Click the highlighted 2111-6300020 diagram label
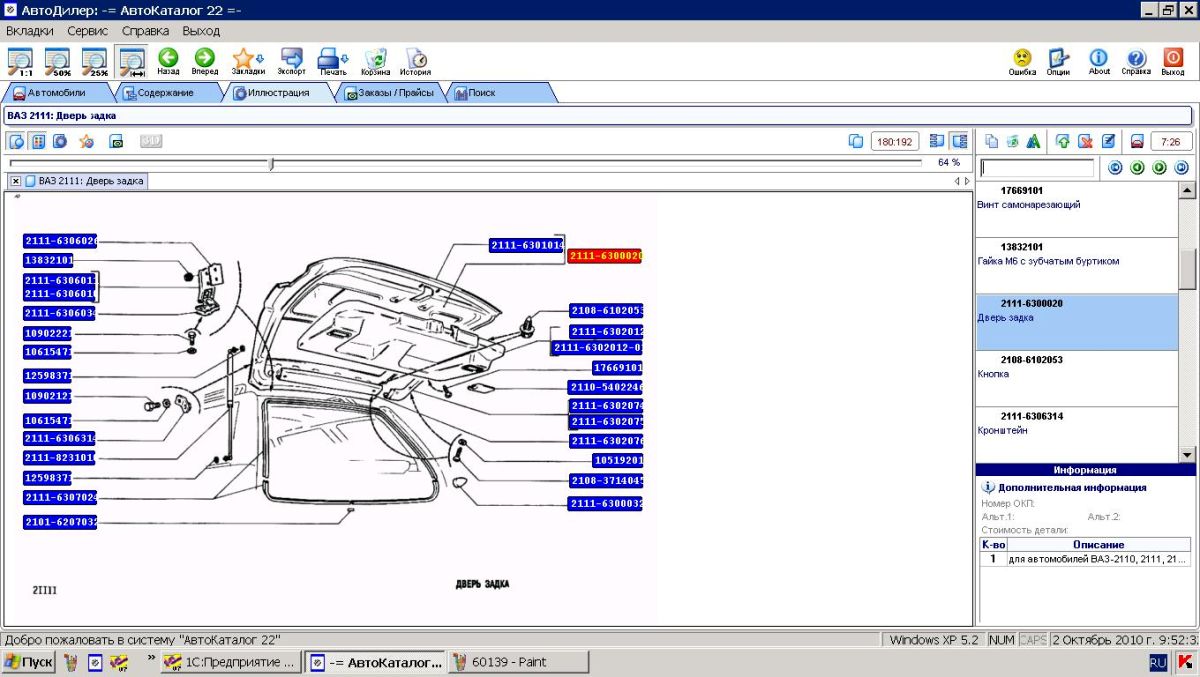1200x677 pixels. point(605,256)
